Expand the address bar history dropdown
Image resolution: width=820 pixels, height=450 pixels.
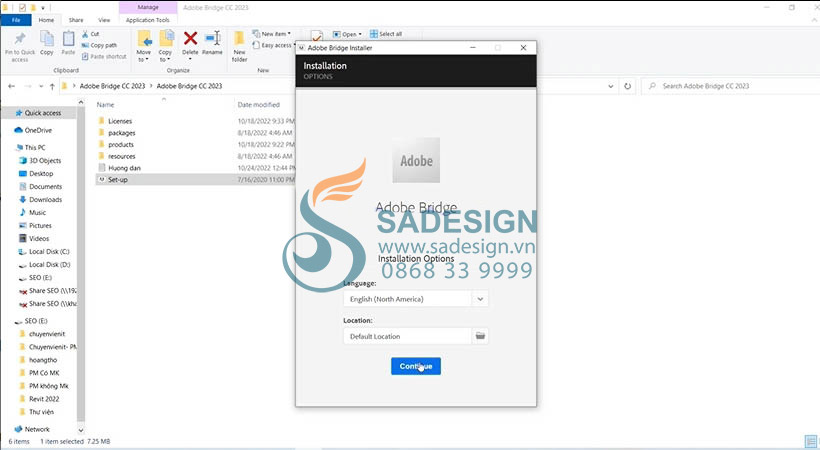[x=611, y=86]
